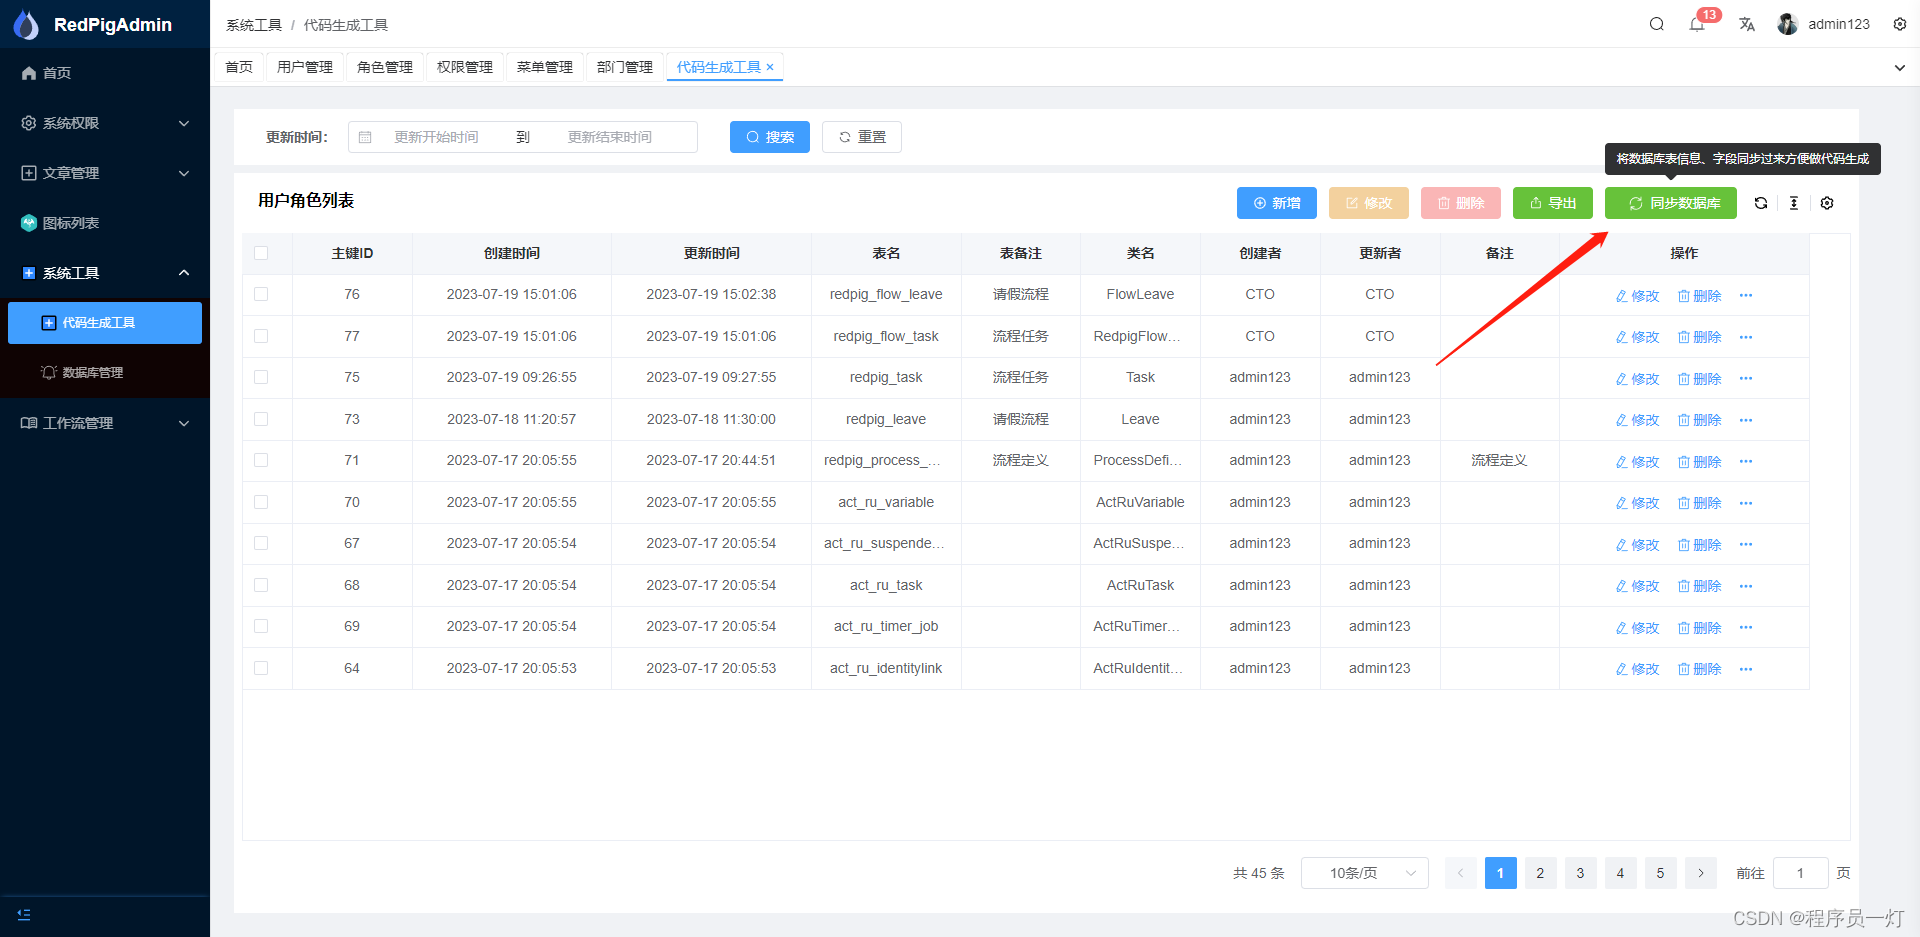
Task: Click the 重置 reset button
Action: pyautogui.click(x=862, y=137)
